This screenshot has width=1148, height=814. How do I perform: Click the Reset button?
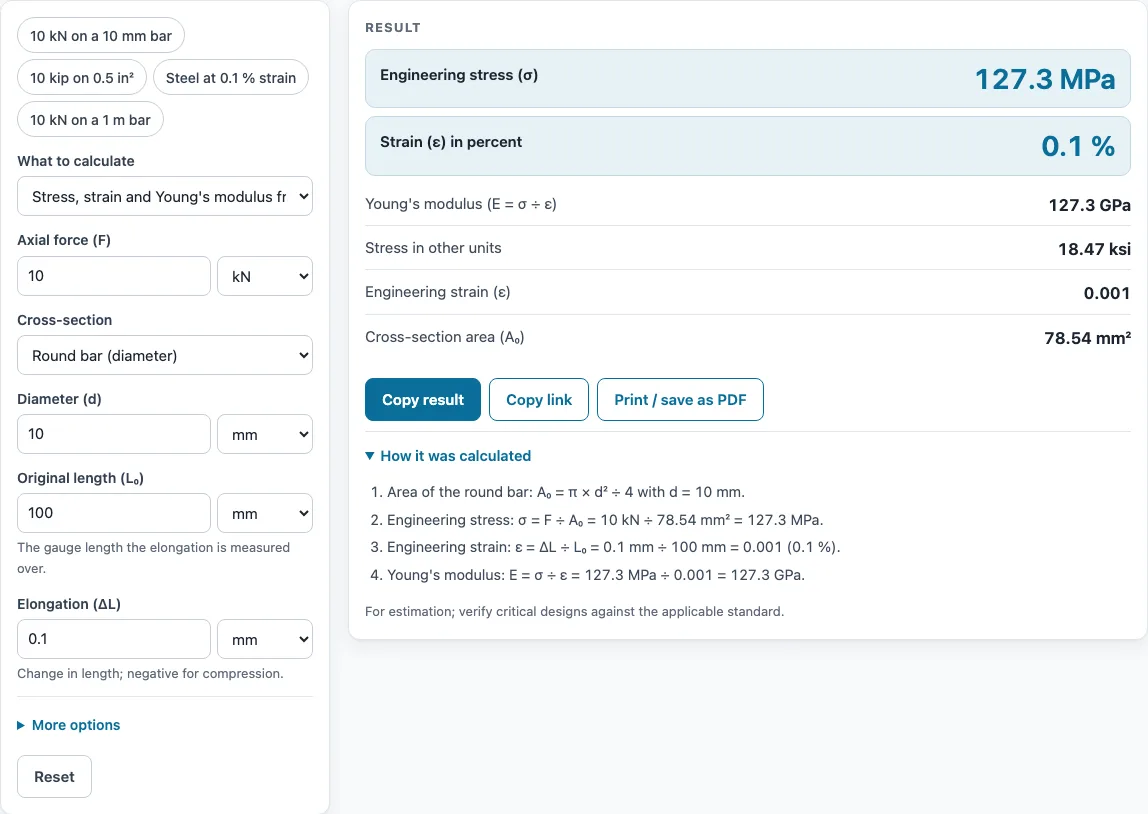coord(54,777)
